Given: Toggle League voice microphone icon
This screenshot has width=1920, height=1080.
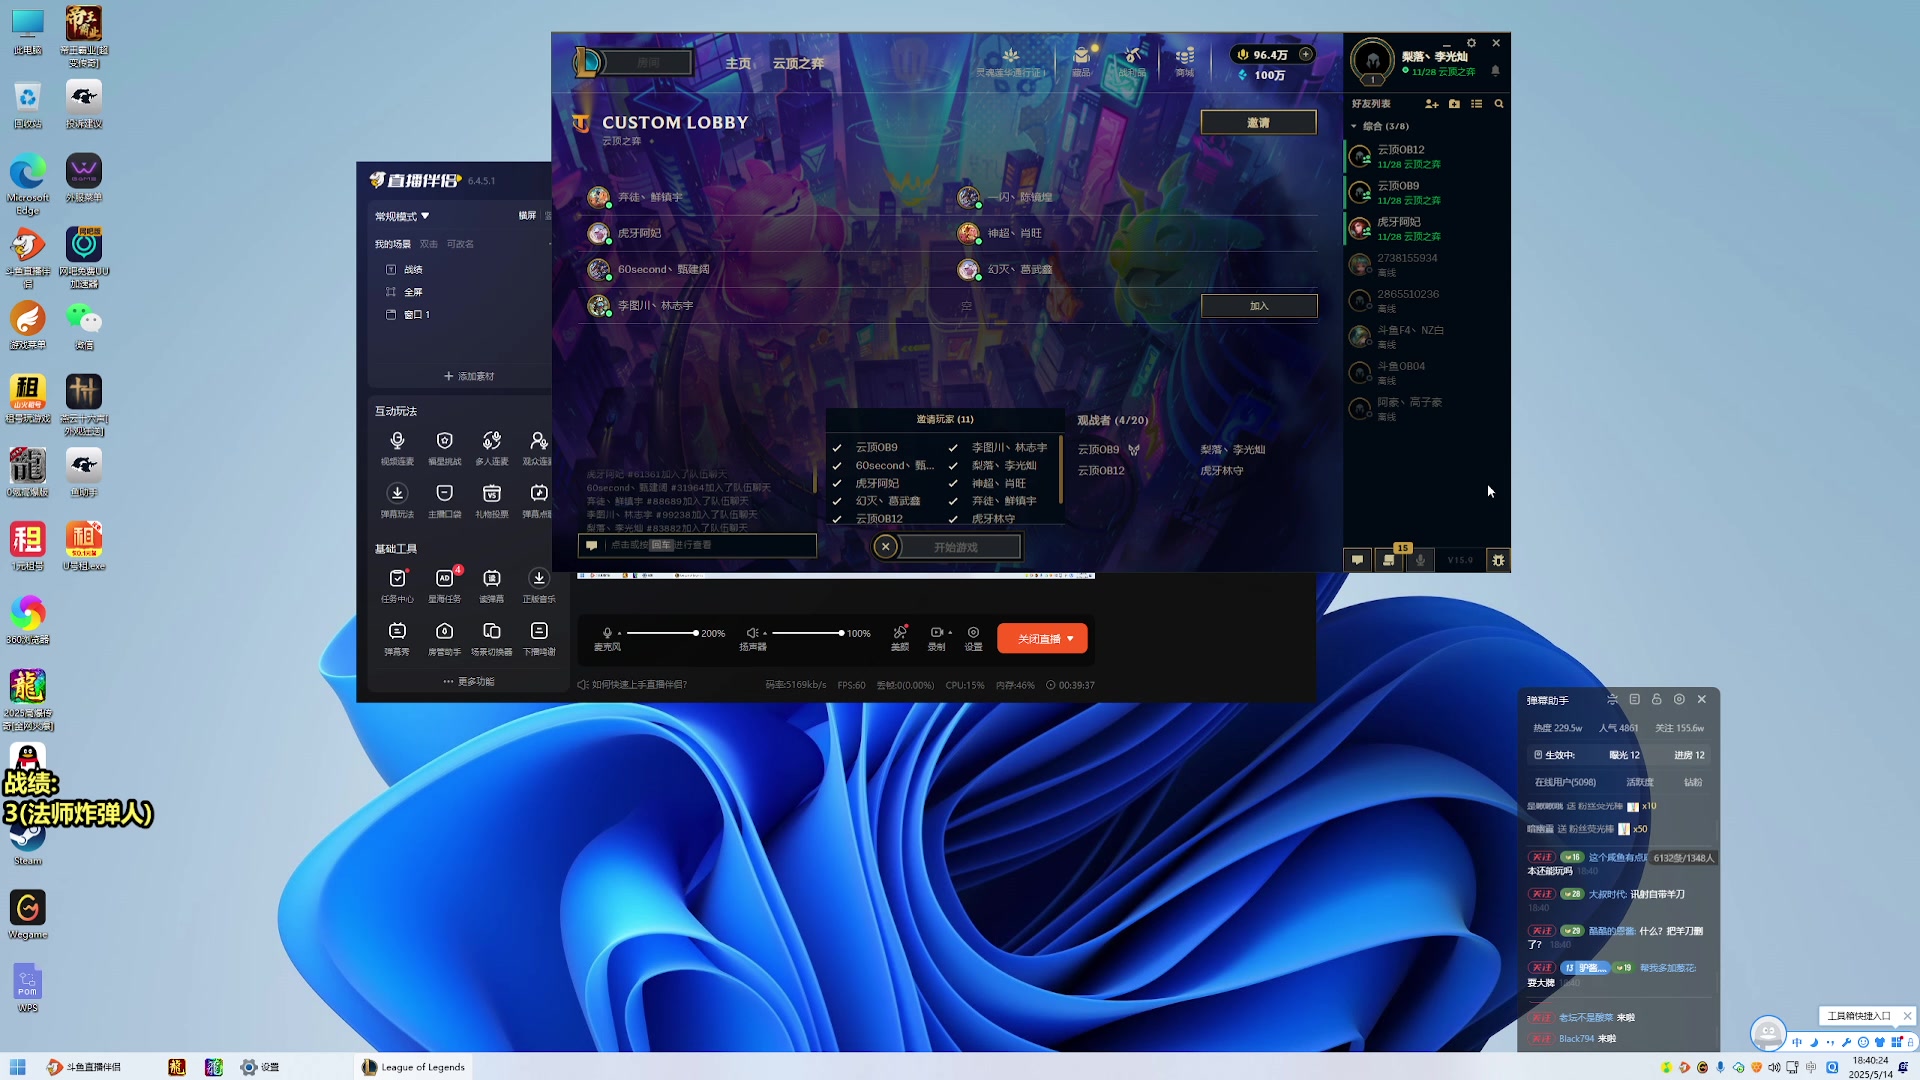Looking at the screenshot, I should coord(1420,560).
